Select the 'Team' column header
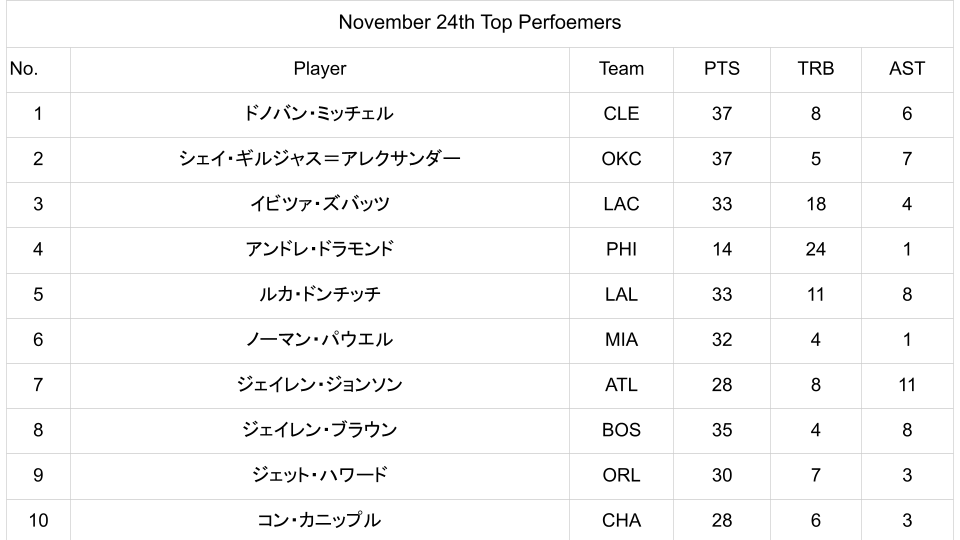The height and width of the screenshot is (540, 960). pos(621,69)
